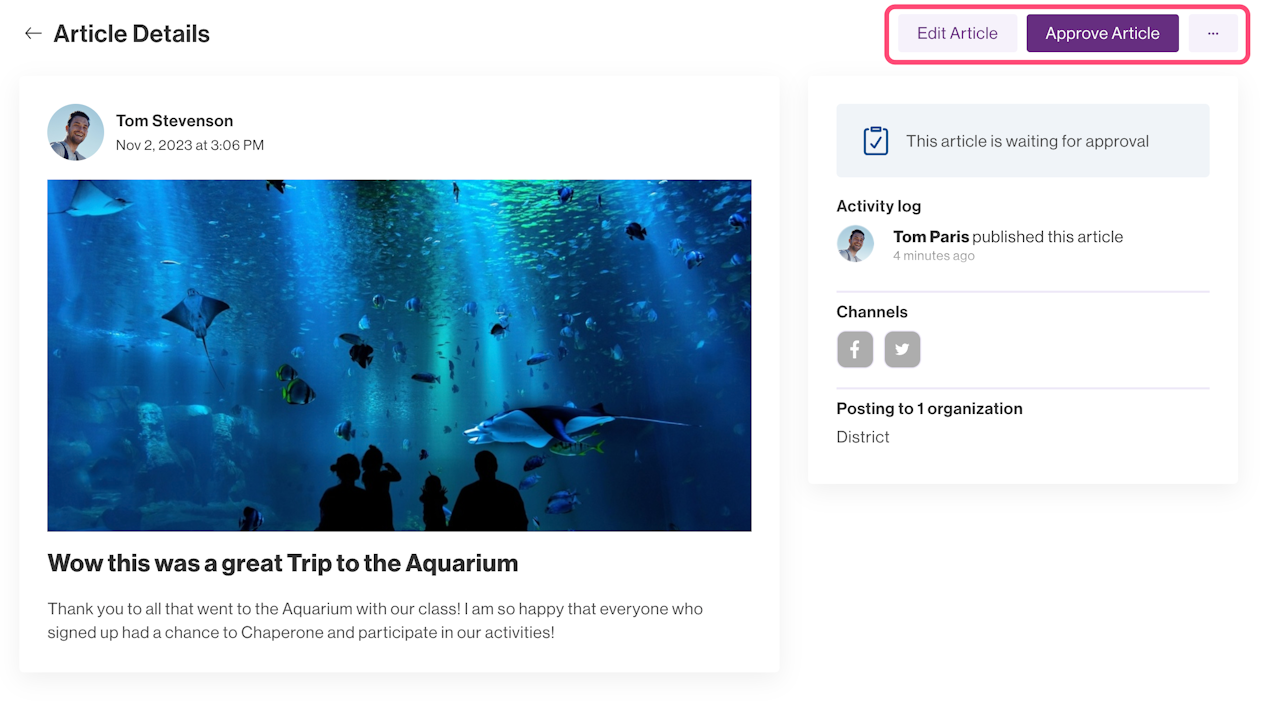Select the Tom Paris name in activity log
The width and height of the screenshot is (1280, 703).
click(931, 237)
